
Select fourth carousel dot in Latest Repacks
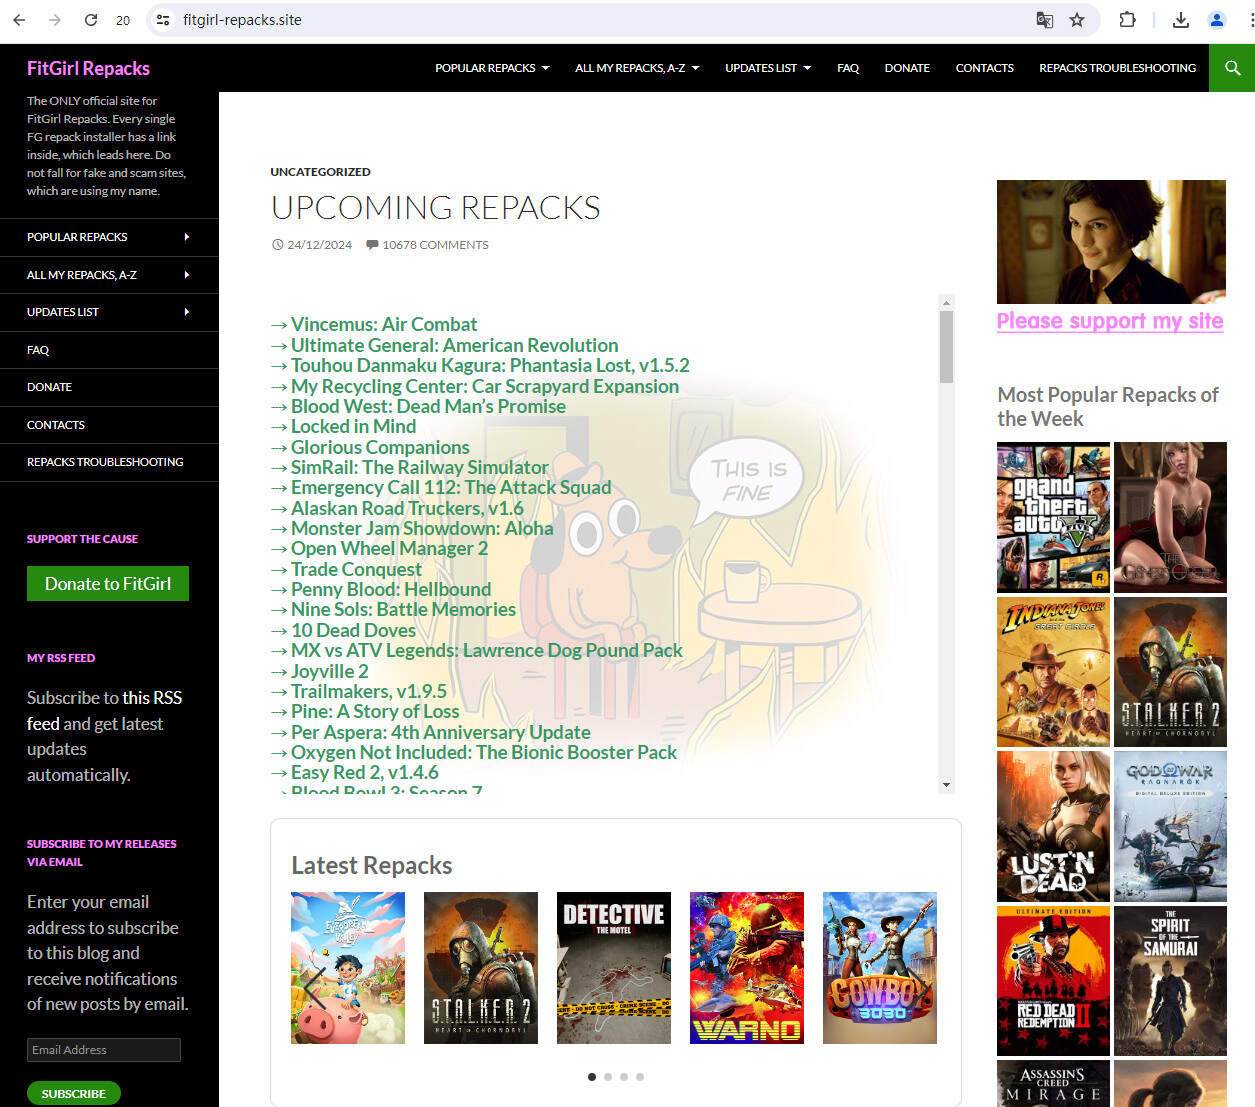[x=640, y=1077]
